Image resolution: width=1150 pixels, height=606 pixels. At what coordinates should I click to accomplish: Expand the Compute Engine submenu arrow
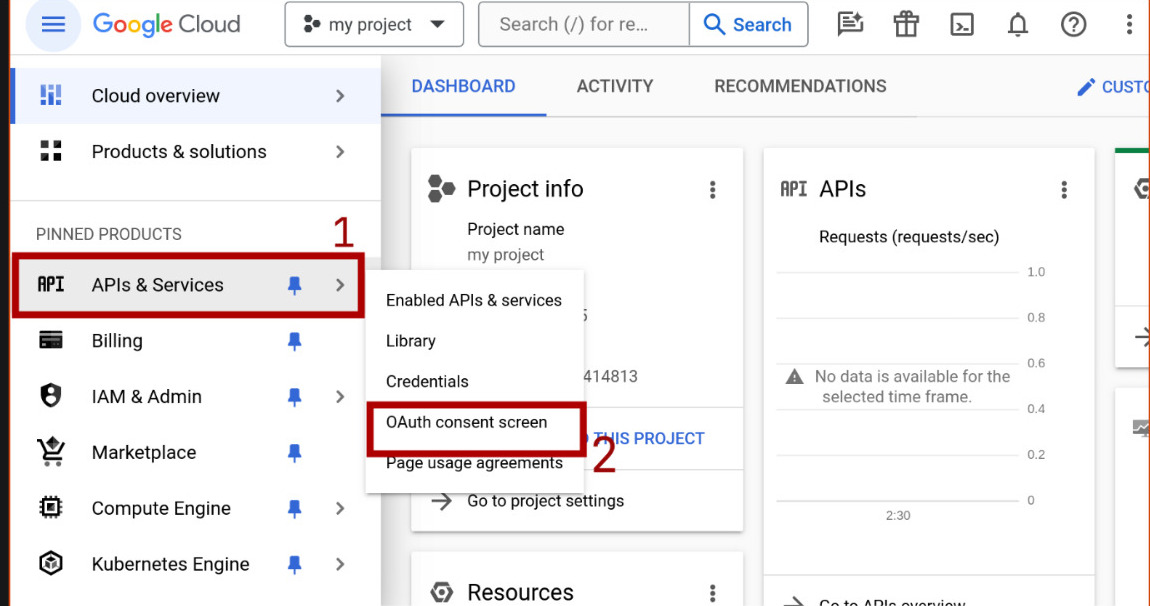click(340, 508)
